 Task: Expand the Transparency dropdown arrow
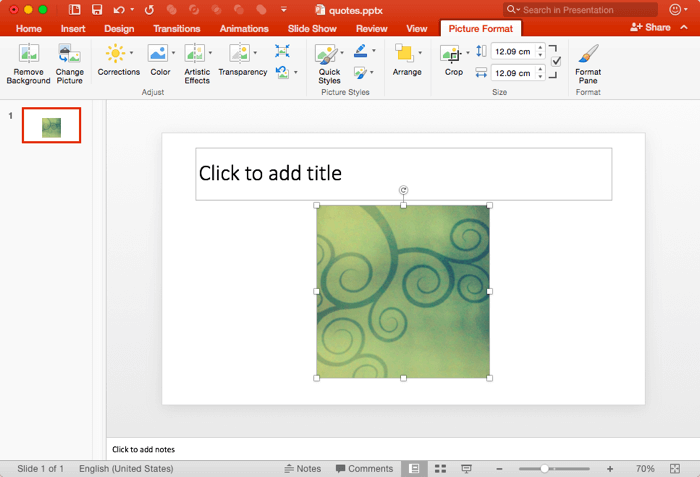coord(255,53)
